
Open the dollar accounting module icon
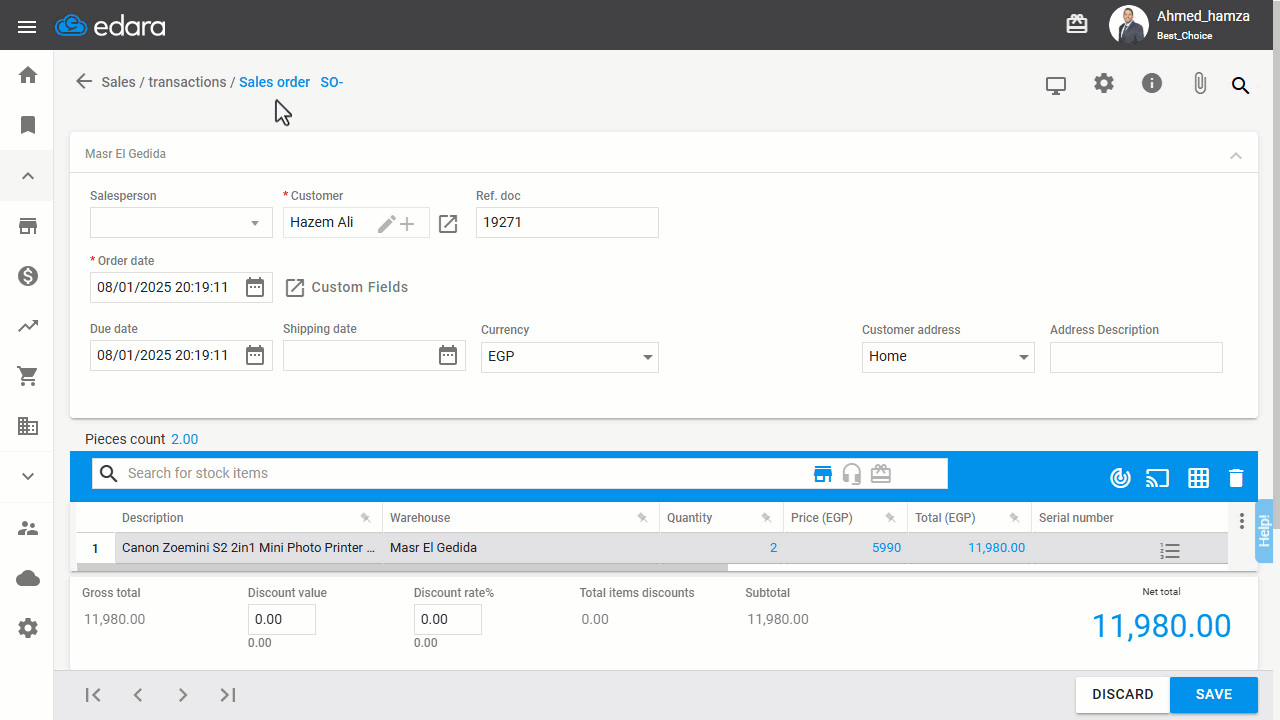[28, 276]
